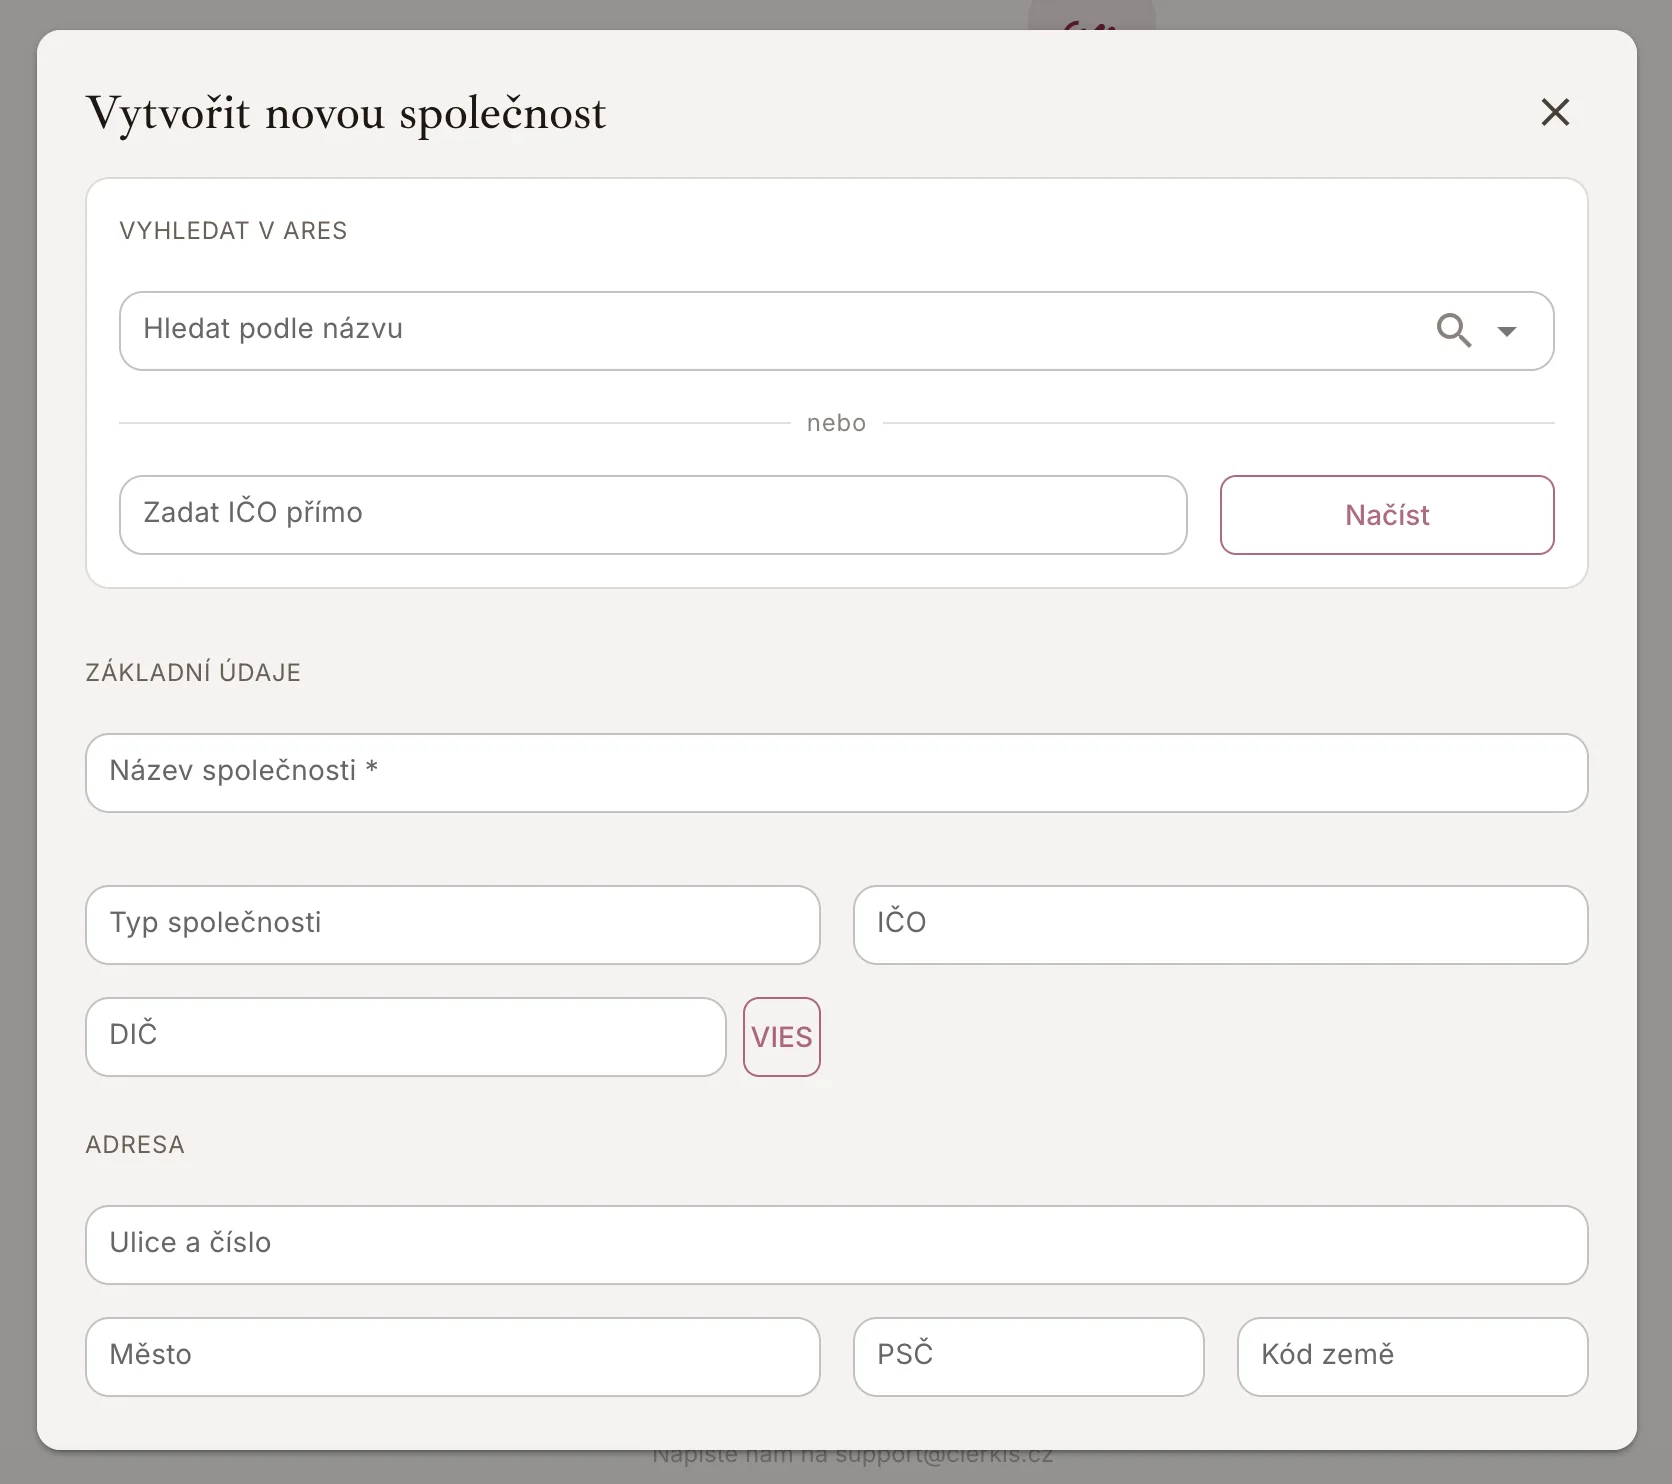Focus the Kód země field
The image size is (1672, 1484).
click(x=1412, y=1357)
